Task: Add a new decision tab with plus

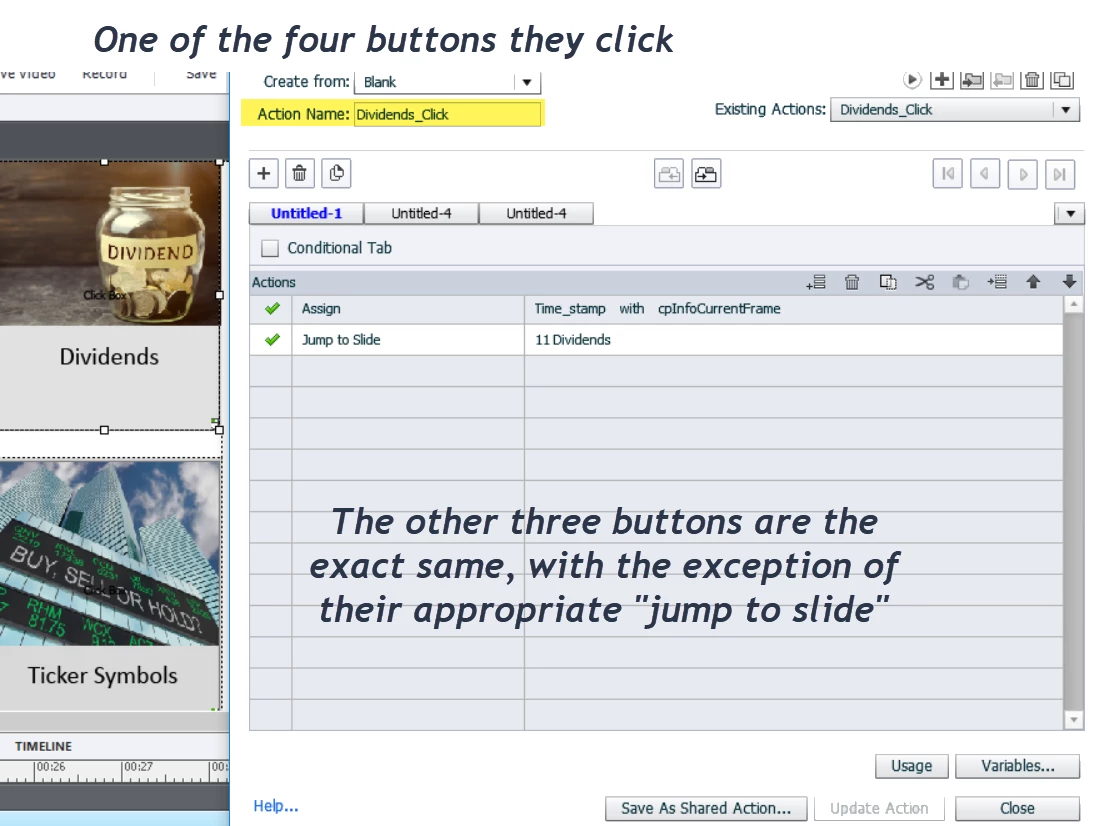Action: point(263,174)
